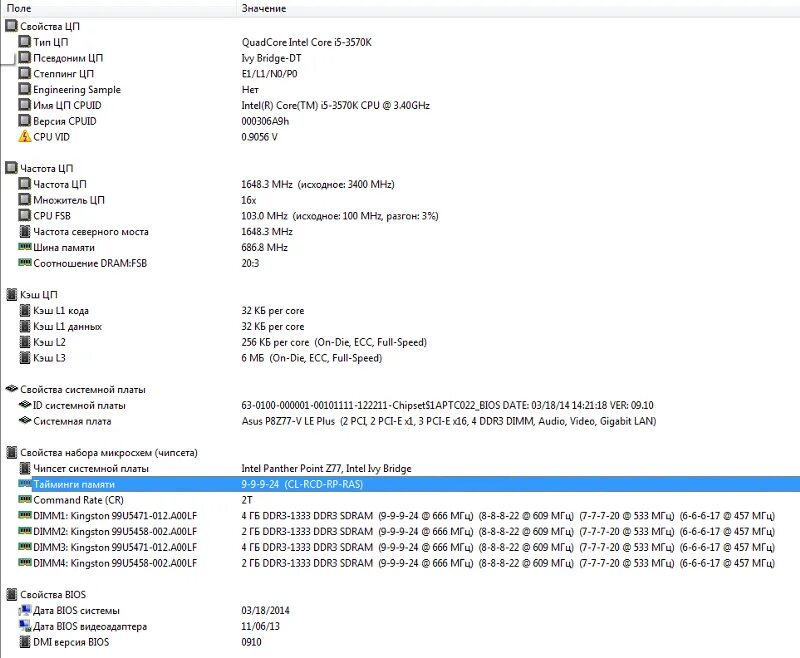The height and width of the screenshot is (658, 800).
Task: Click the Ivy Bridge-DT value
Action: pyautogui.click(x=271, y=58)
